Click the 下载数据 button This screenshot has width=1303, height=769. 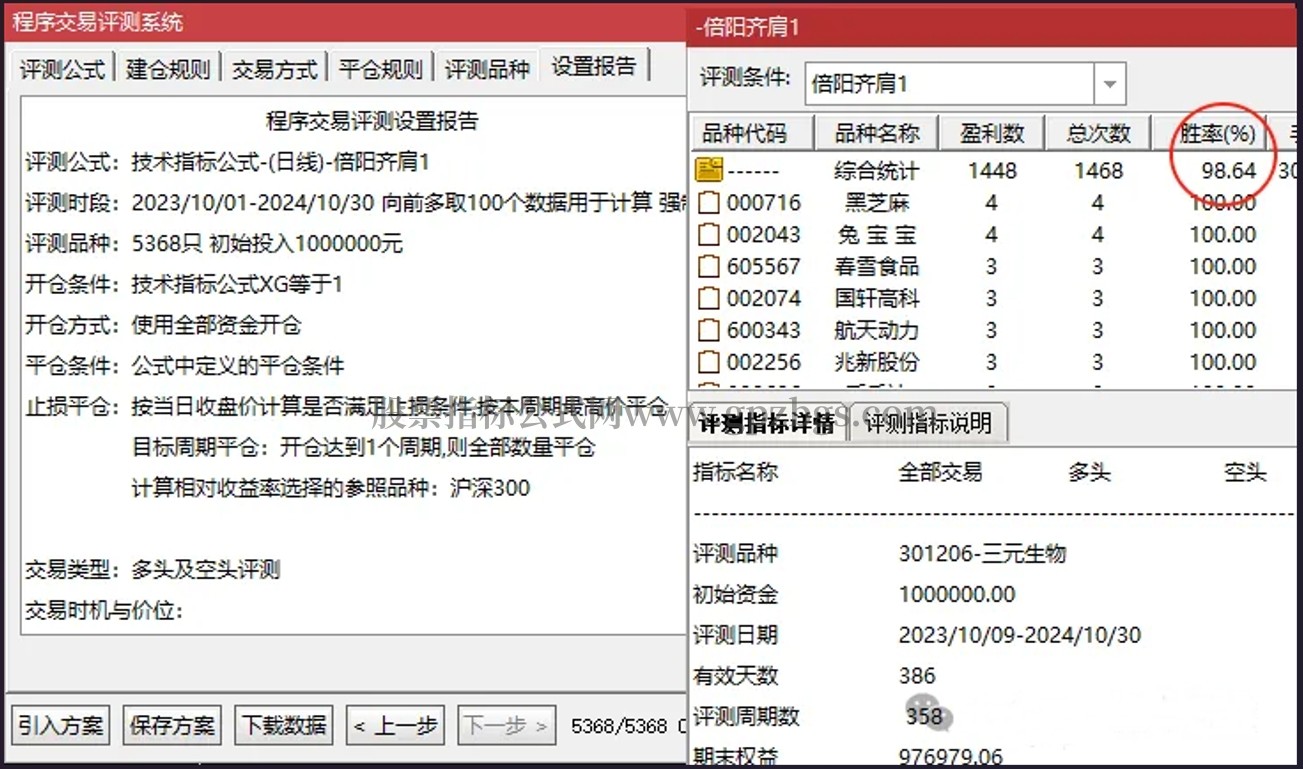(x=284, y=725)
